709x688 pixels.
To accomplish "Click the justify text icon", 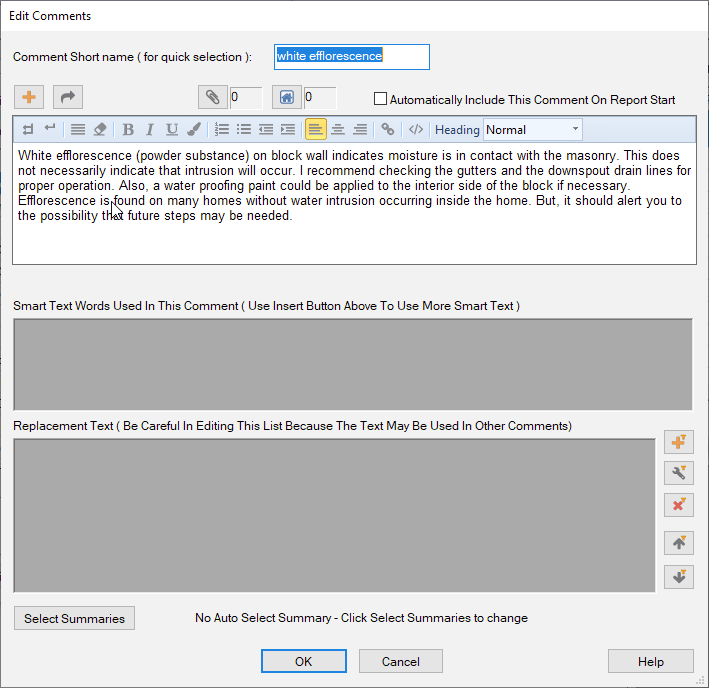I will pyautogui.click(x=78, y=130).
